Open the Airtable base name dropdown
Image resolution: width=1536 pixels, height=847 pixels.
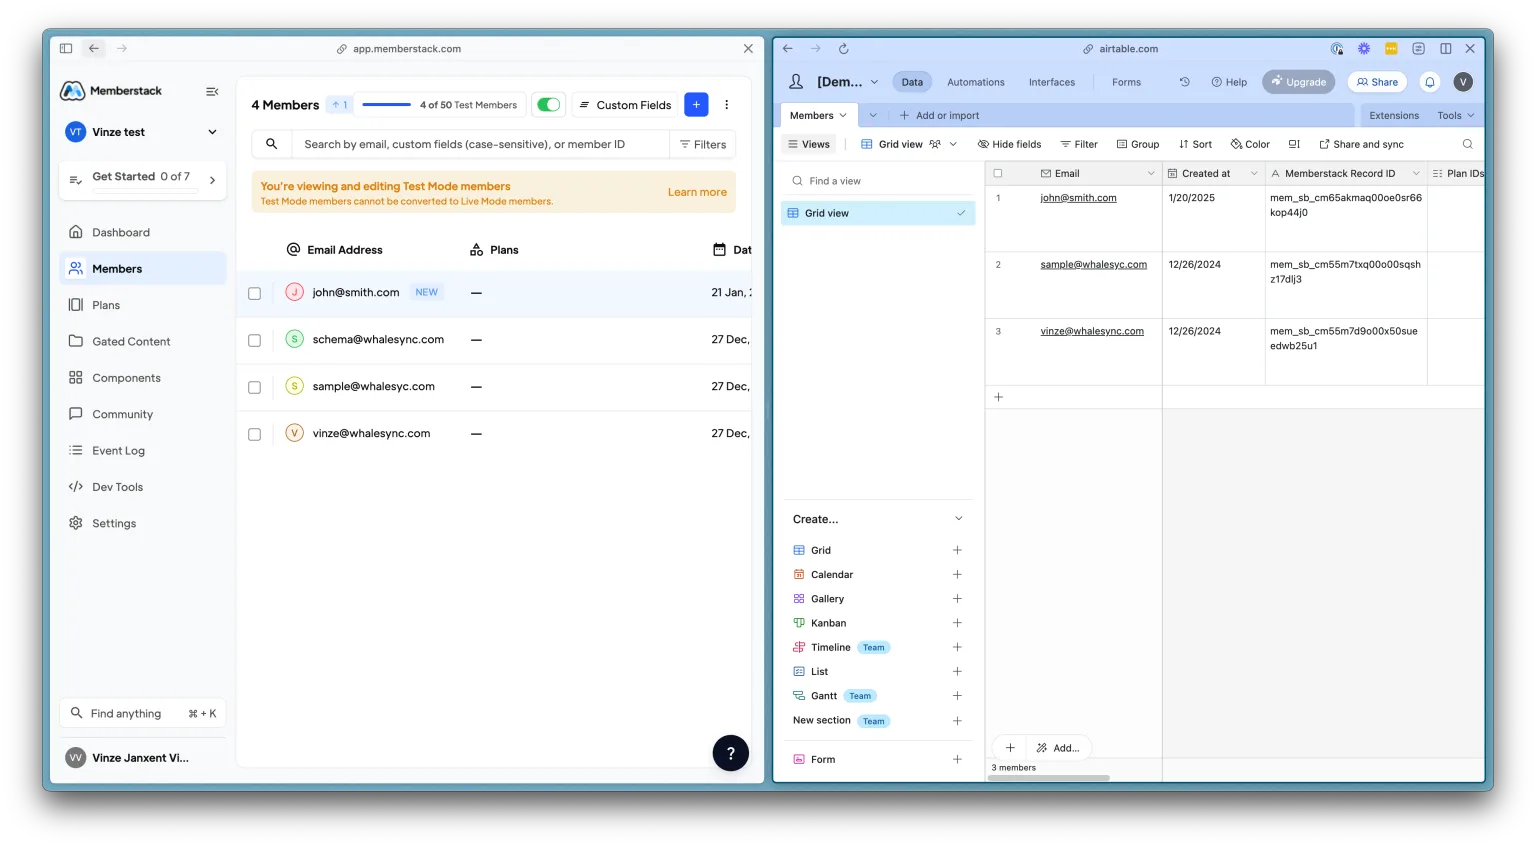pyautogui.click(x=874, y=82)
